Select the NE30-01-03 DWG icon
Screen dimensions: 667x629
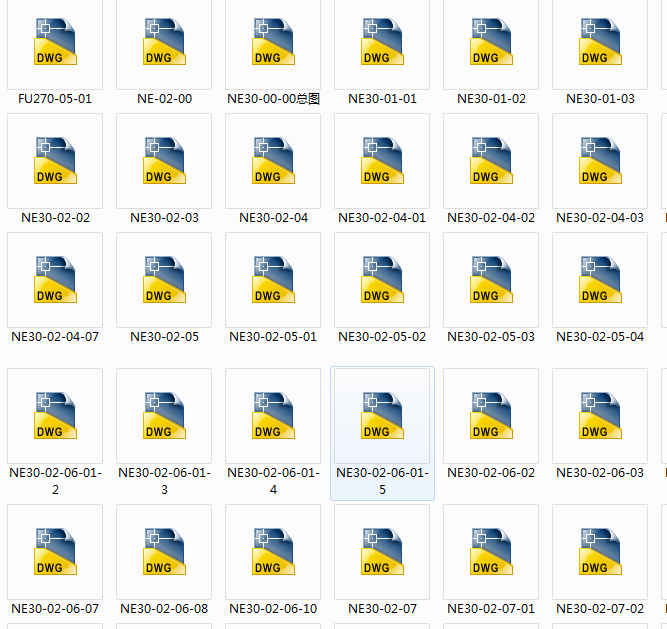[600, 42]
